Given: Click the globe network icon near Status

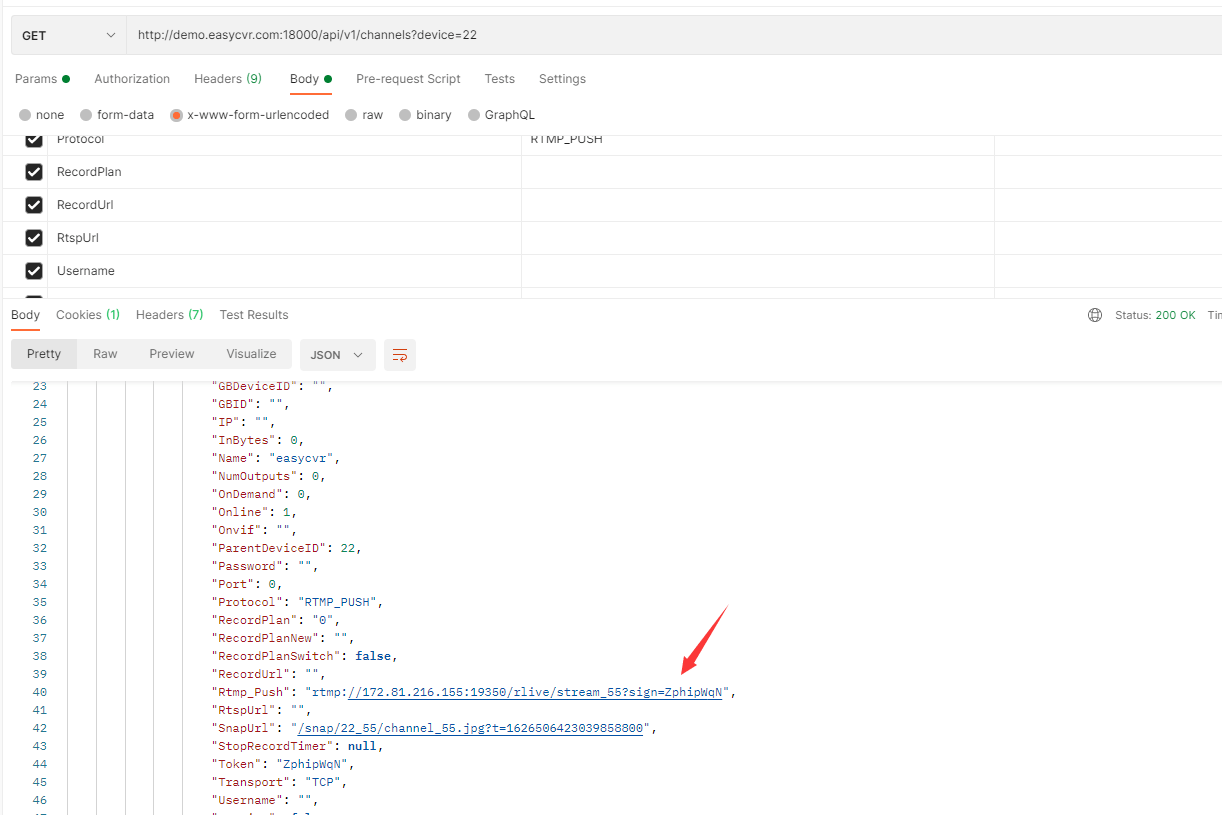Looking at the screenshot, I should (x=1095, y=315).
